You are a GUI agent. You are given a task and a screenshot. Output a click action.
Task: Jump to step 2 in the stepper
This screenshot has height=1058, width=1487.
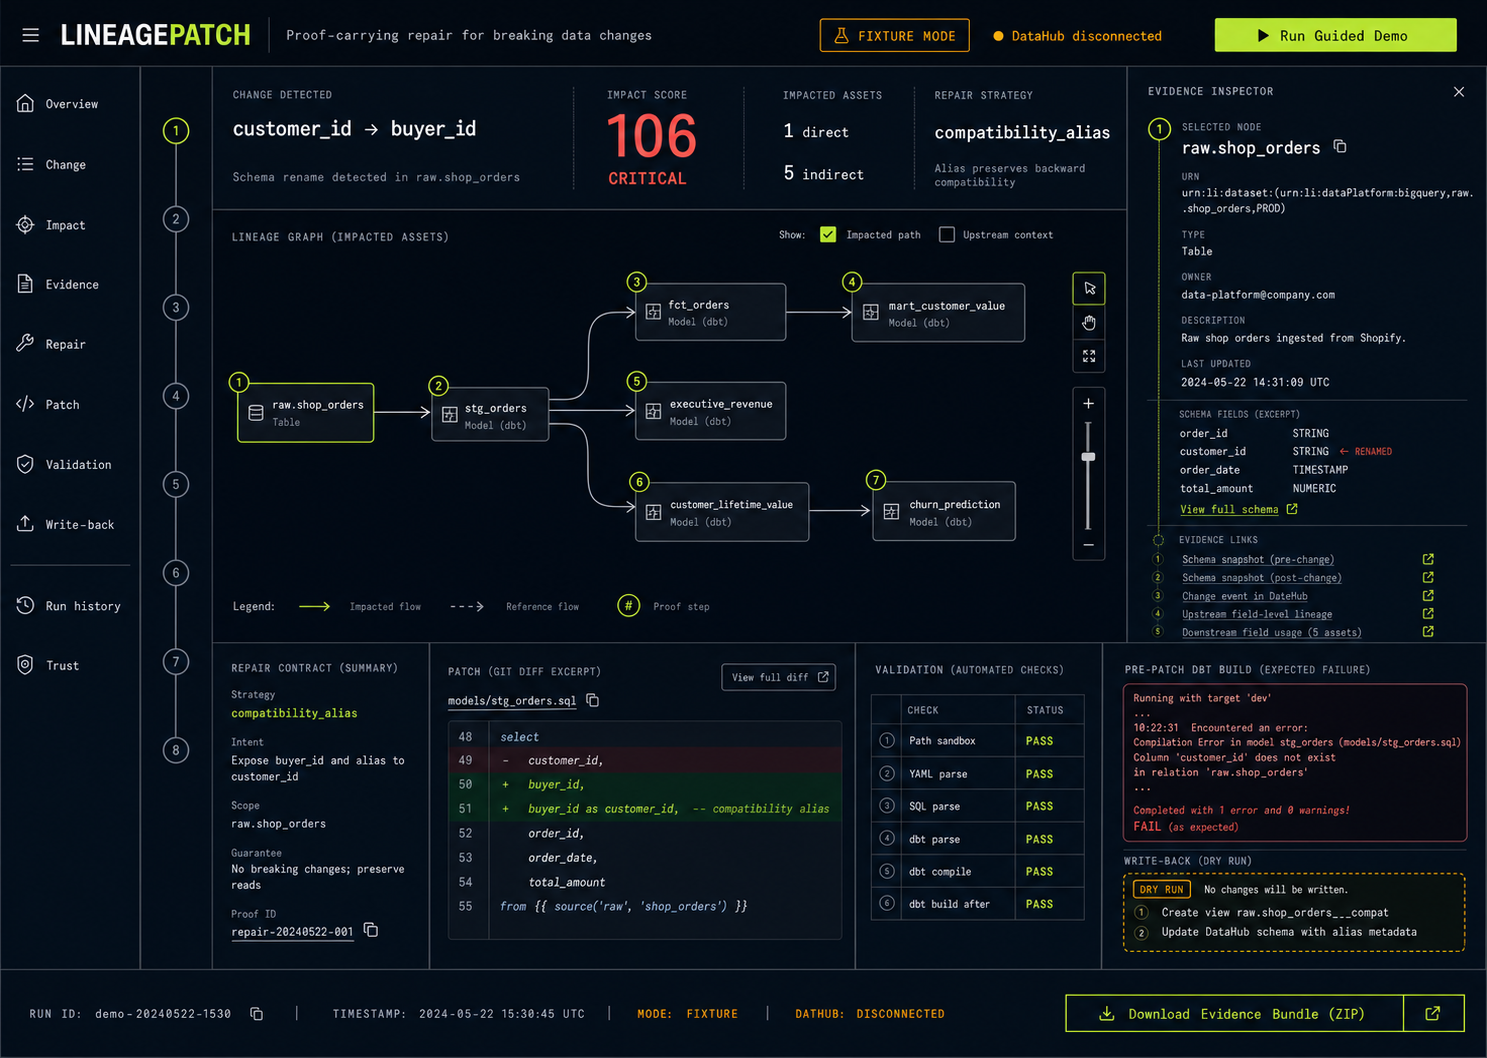(176, 219)
